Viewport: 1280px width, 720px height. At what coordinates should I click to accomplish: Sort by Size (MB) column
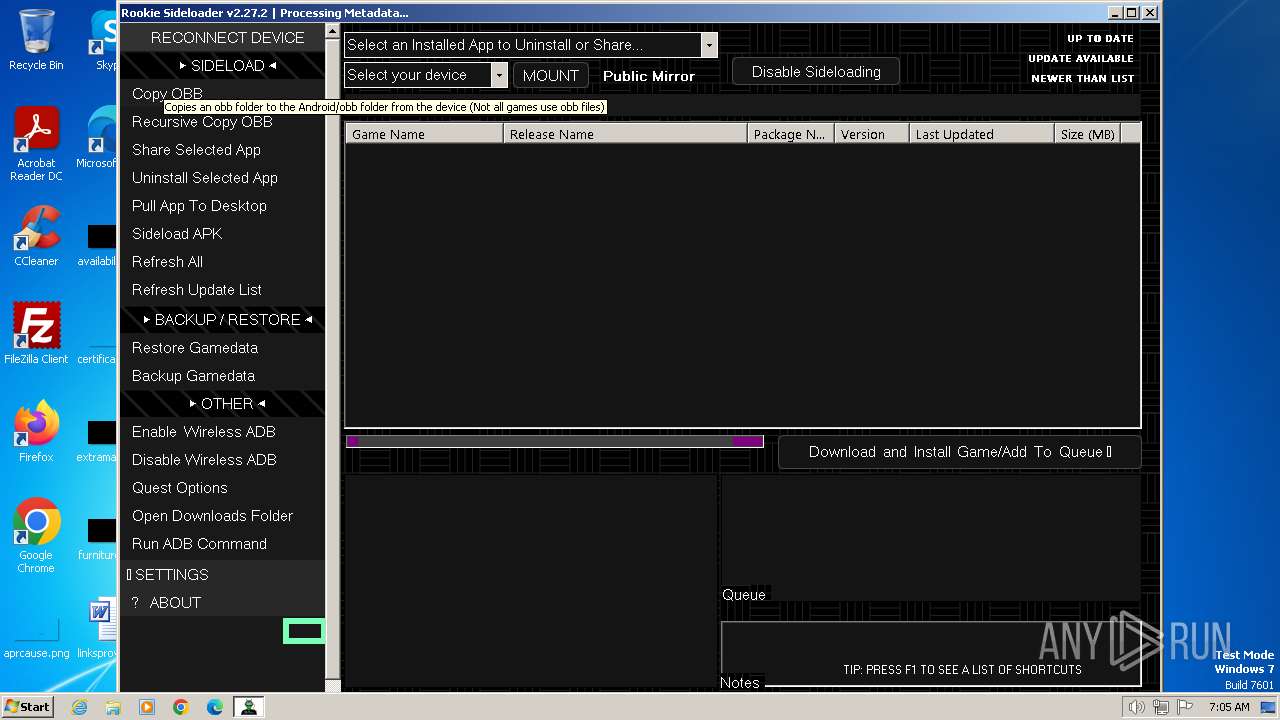(1088, 134)
